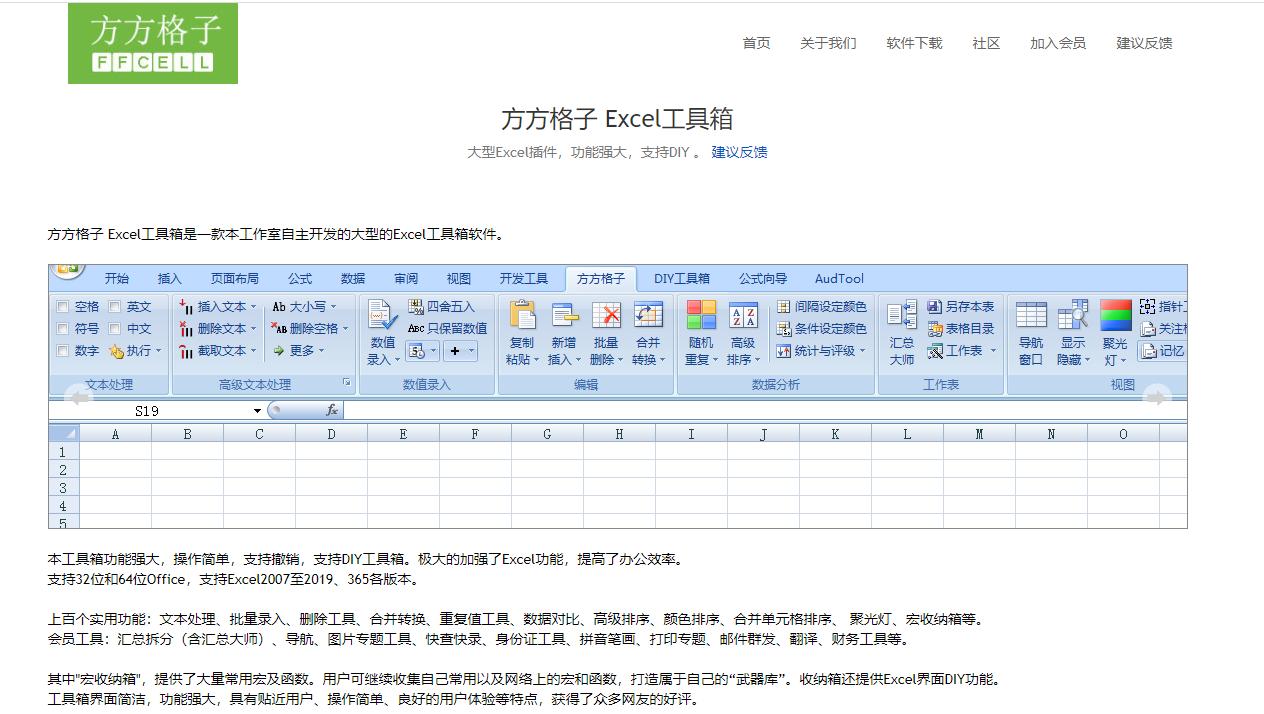
Task: Open the 导航窗口 tool
Action: point(1030,328)
